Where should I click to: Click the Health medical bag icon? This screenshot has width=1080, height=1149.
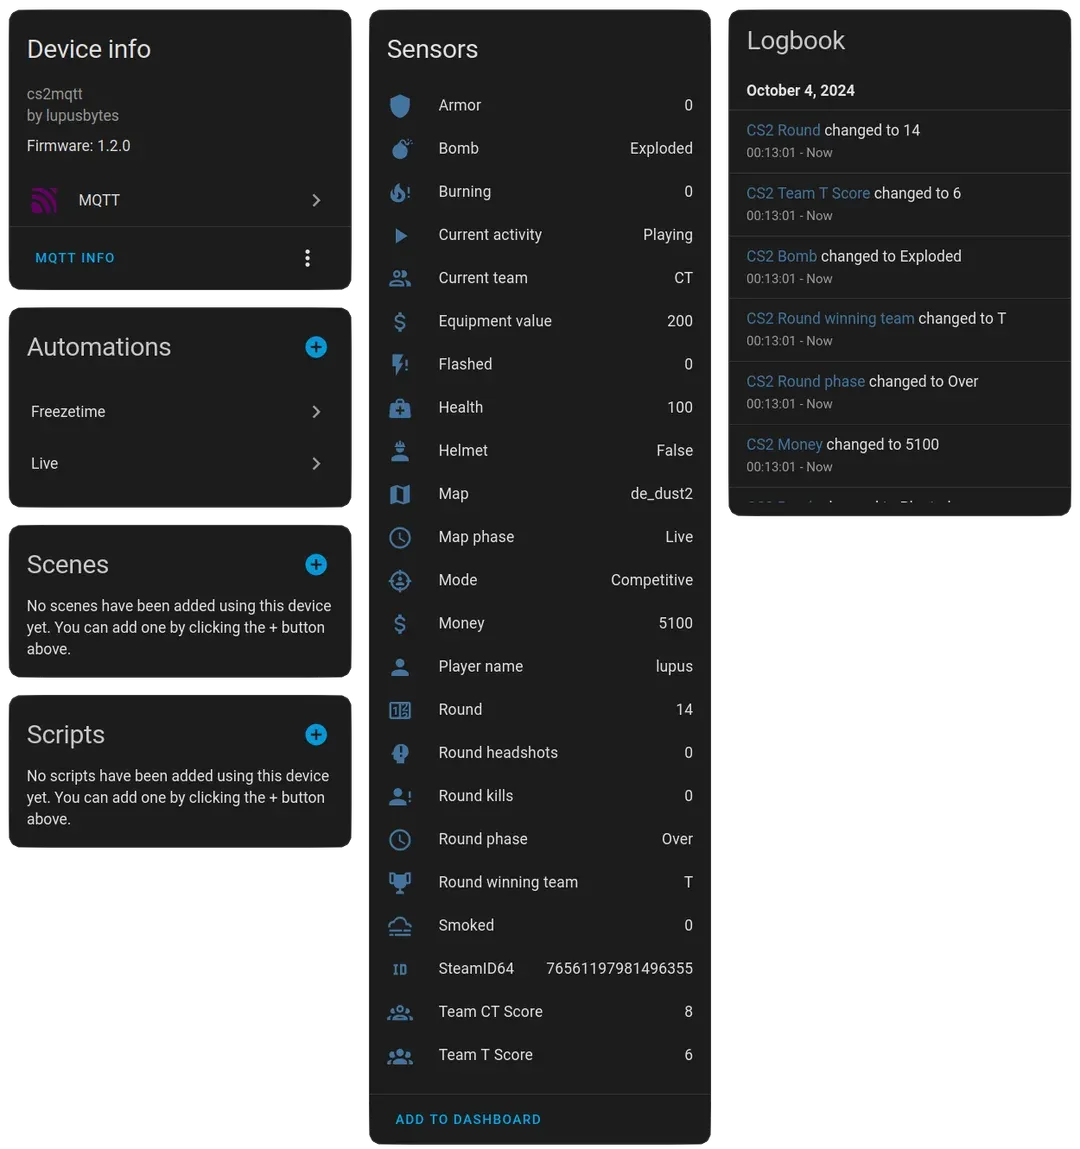click(x=400, y=407)
